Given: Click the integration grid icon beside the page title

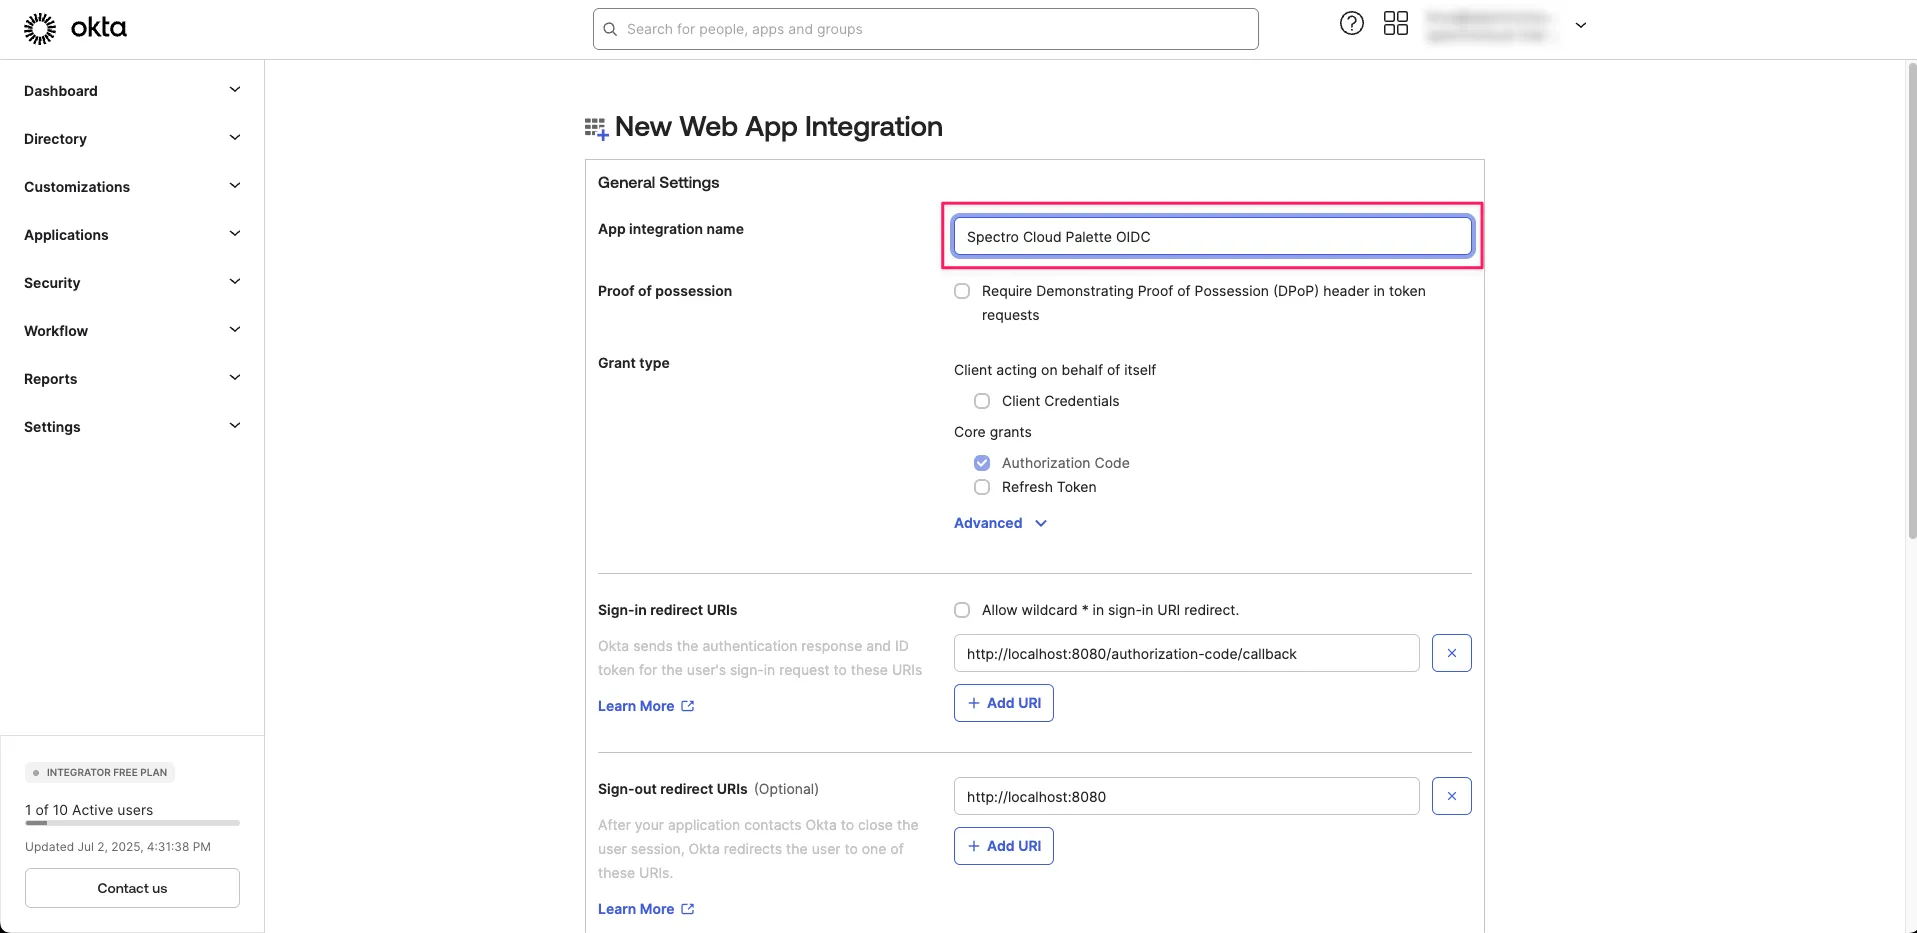Looking at the screenshot, I should [595, 127].
